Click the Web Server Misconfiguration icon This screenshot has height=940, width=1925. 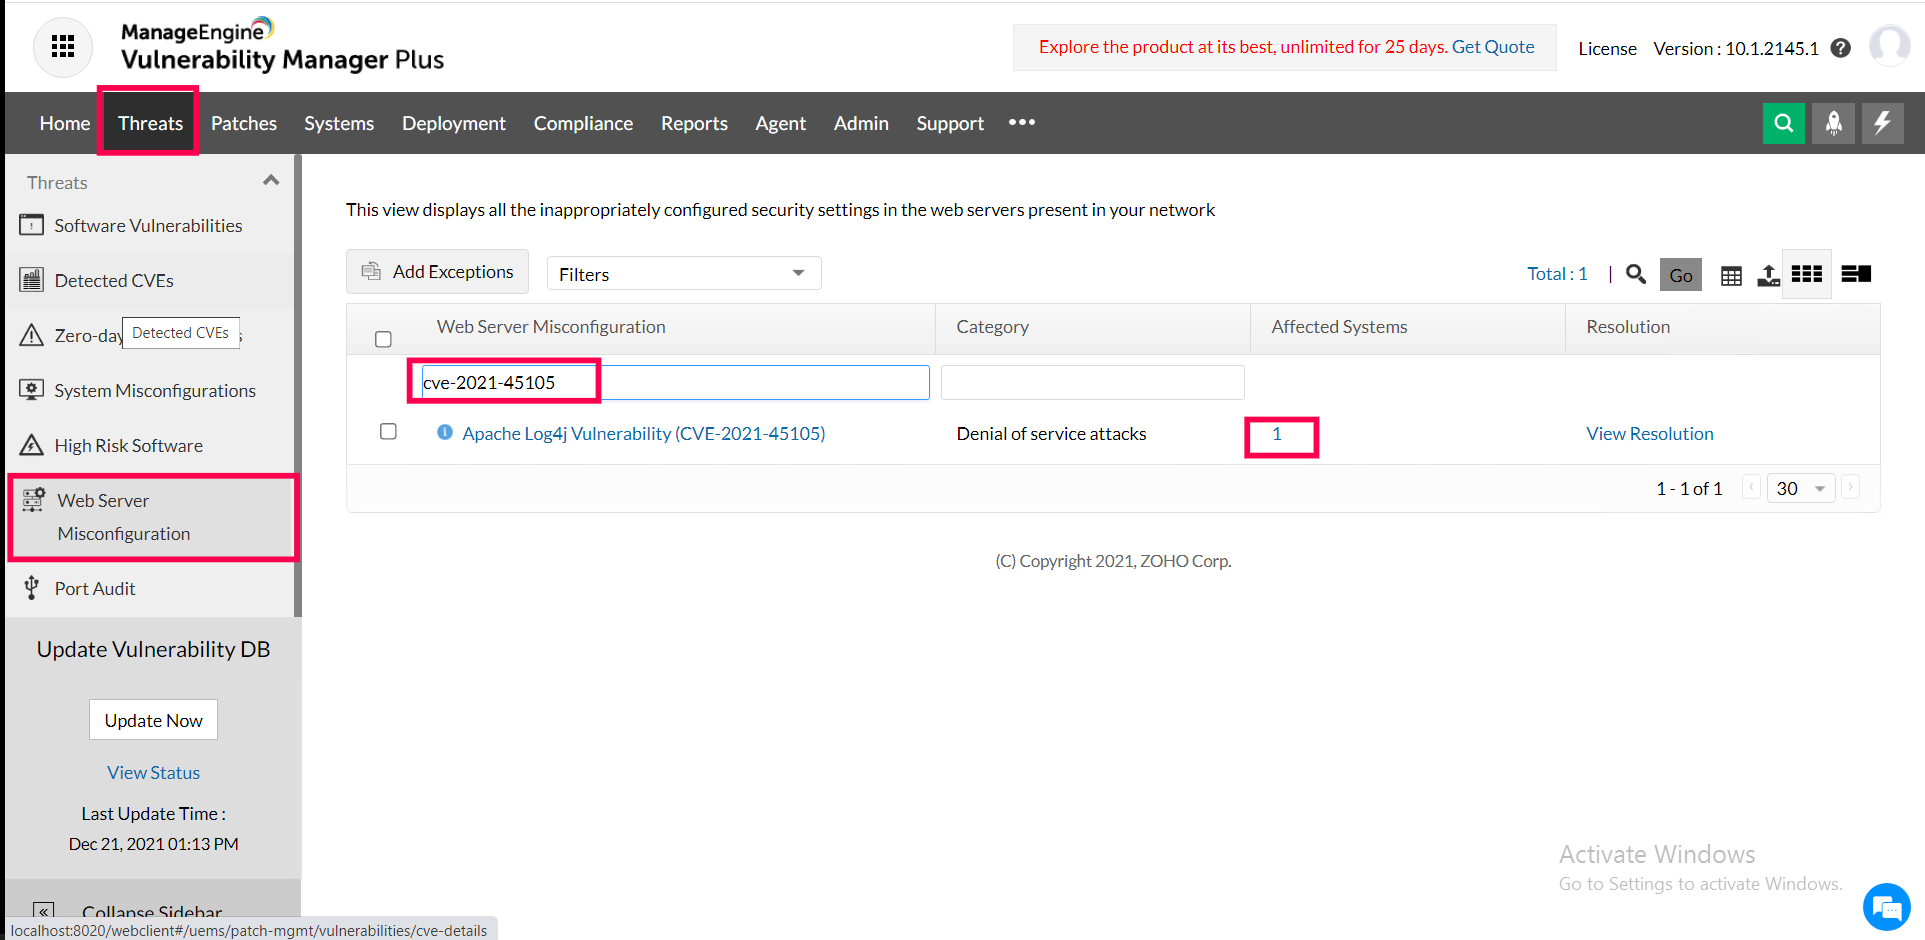34,500
